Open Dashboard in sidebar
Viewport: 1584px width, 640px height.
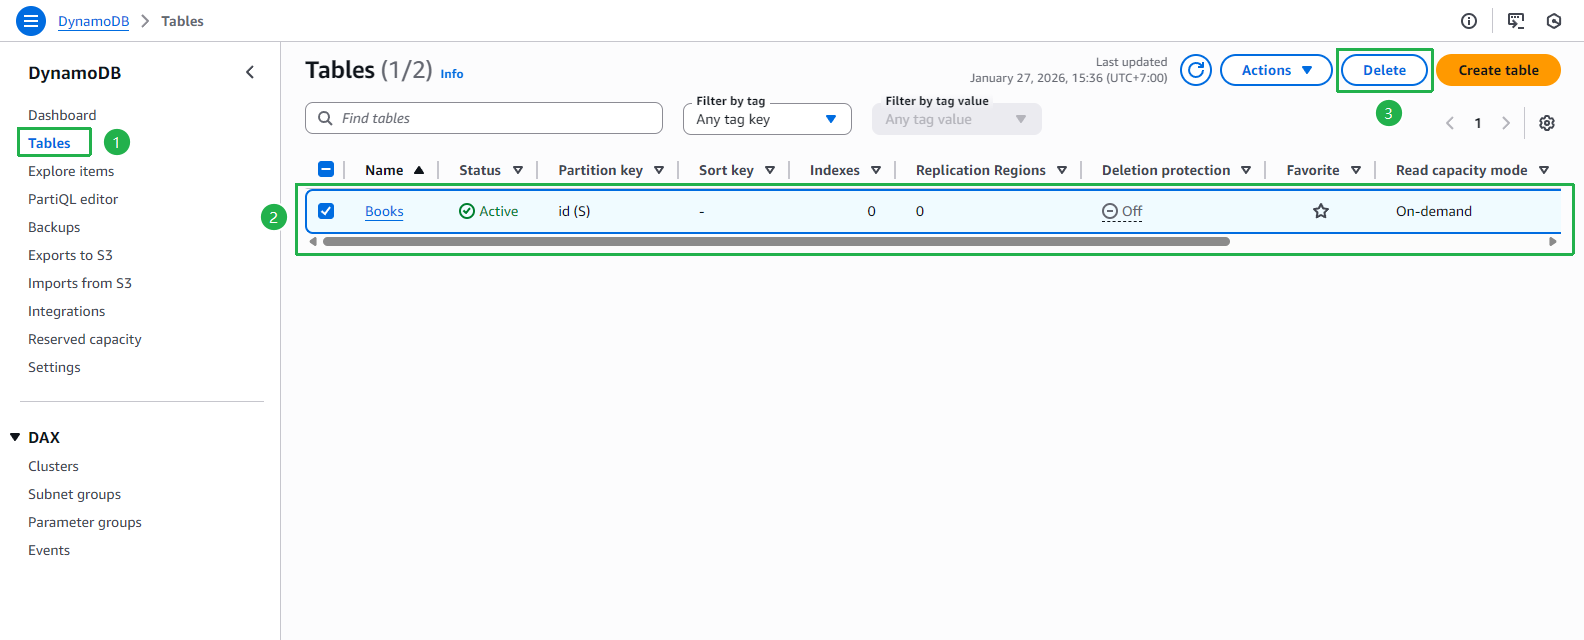click(x=62, y=115)
